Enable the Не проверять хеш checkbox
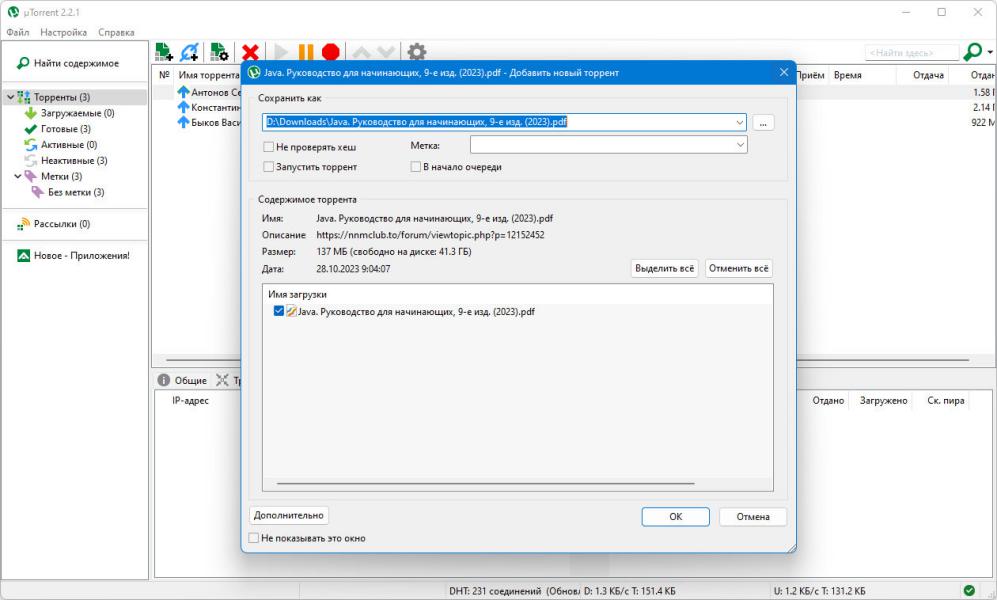 click(x=269, y=147)
